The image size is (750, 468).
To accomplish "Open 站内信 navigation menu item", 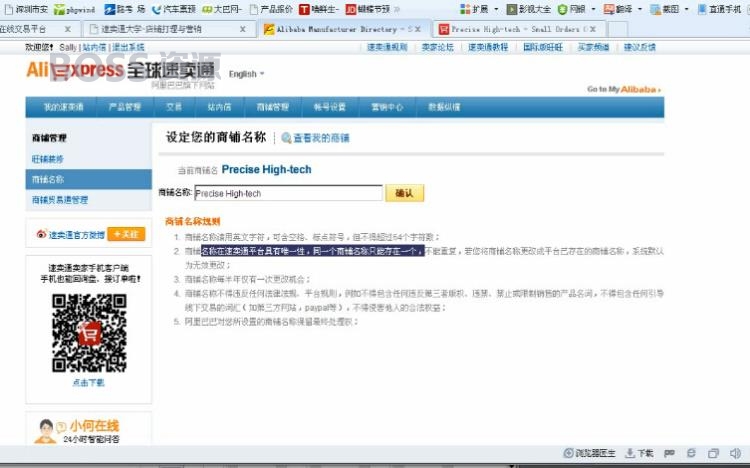I will pyautogui.click(x=219, y=107).
